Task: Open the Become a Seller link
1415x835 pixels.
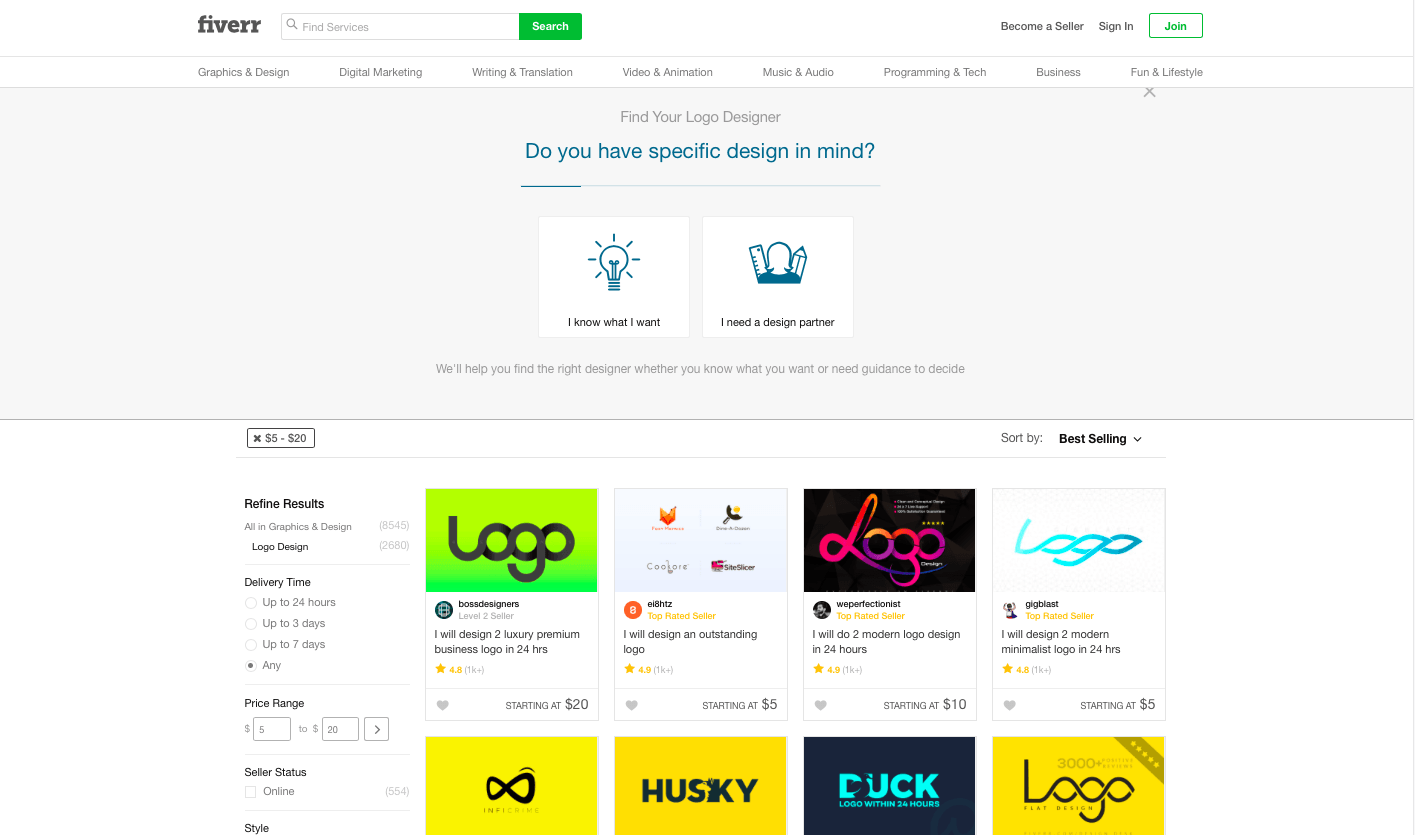Action: 1042,26
